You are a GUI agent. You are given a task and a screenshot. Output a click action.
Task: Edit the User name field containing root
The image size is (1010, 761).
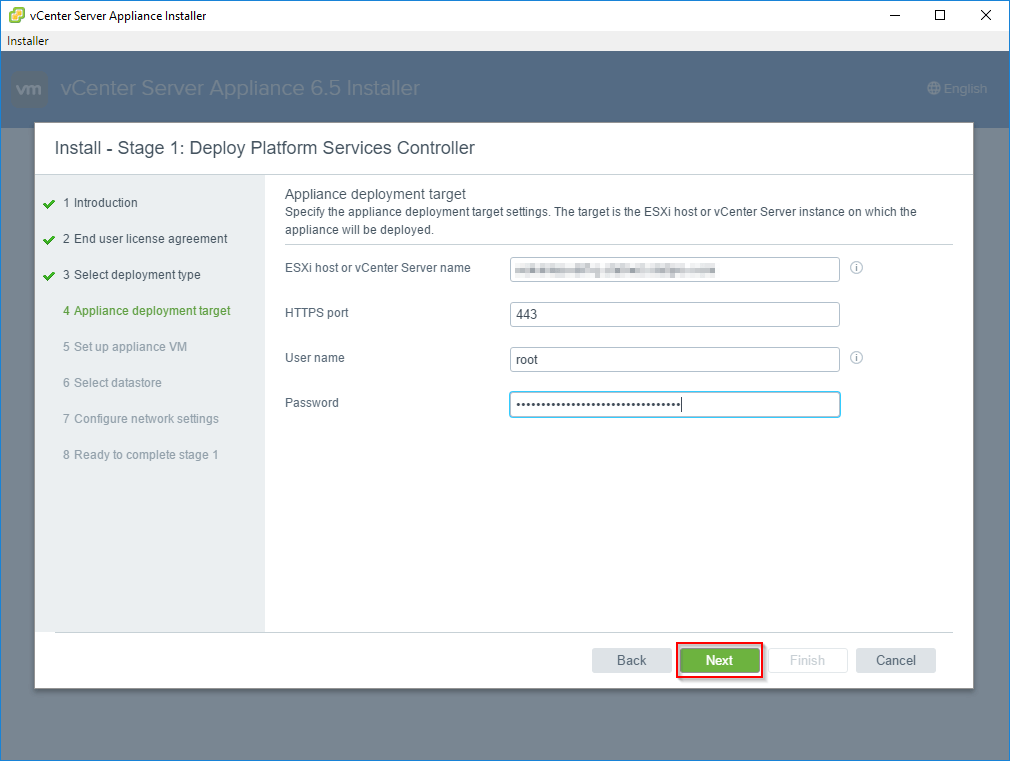(674, 359)
